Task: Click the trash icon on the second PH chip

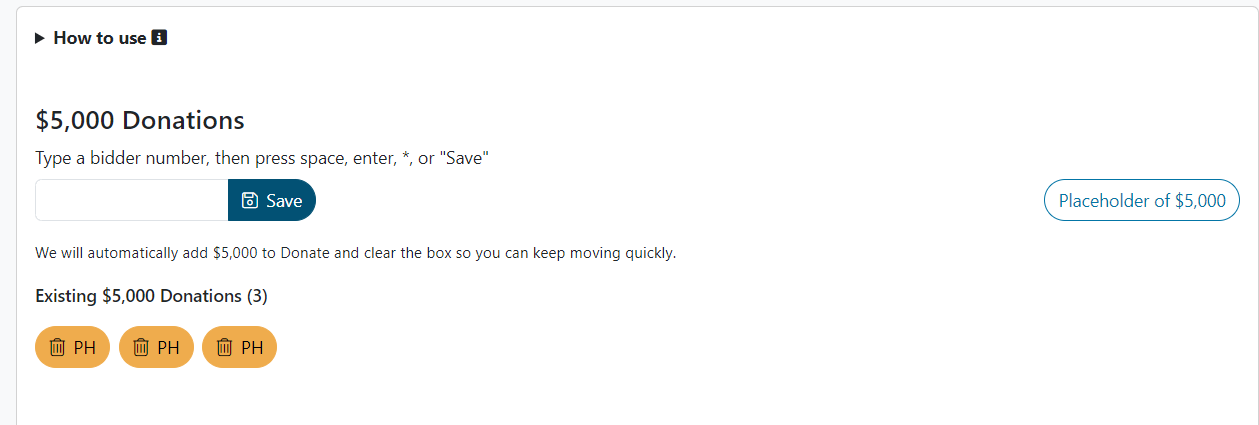Action: click(x=141, y=347)
